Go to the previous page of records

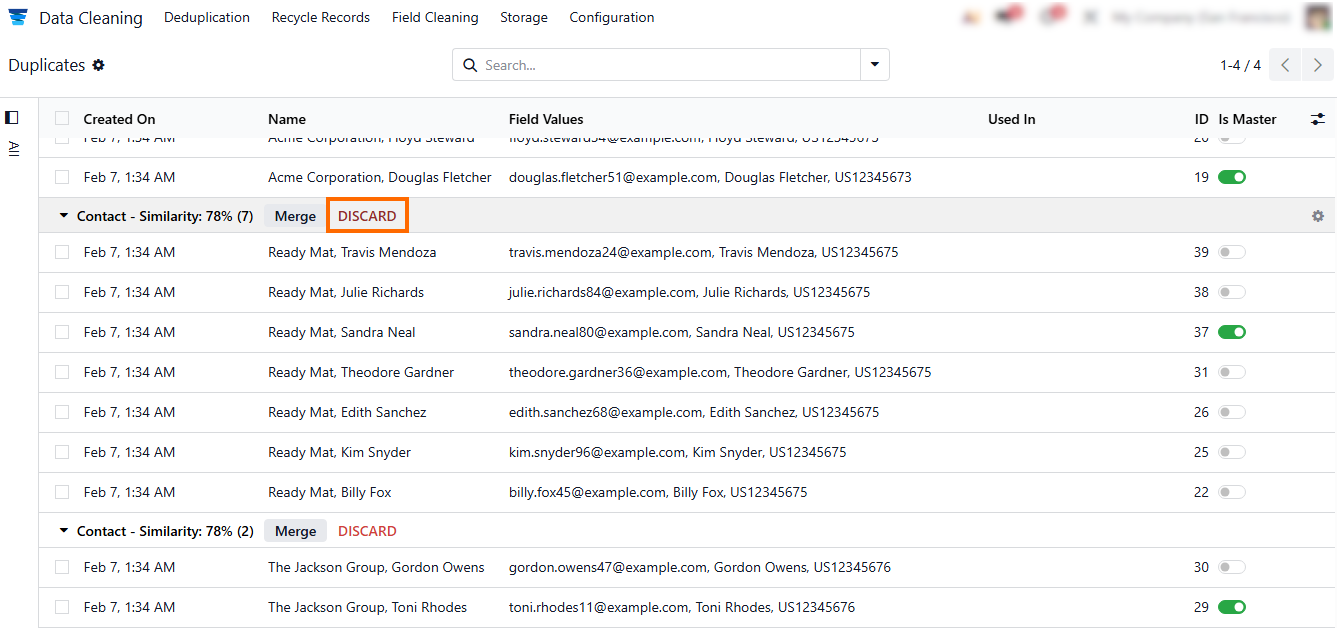[1286, 65]
